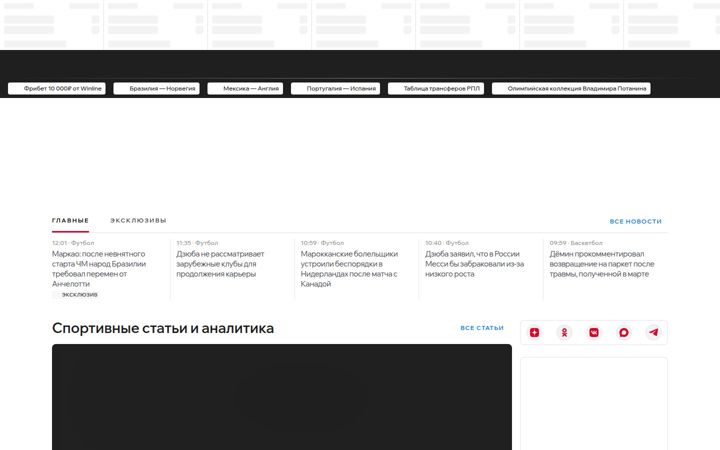
Task: Open the Таблица трансферов РПЛ chip
Action: [436, 89]
